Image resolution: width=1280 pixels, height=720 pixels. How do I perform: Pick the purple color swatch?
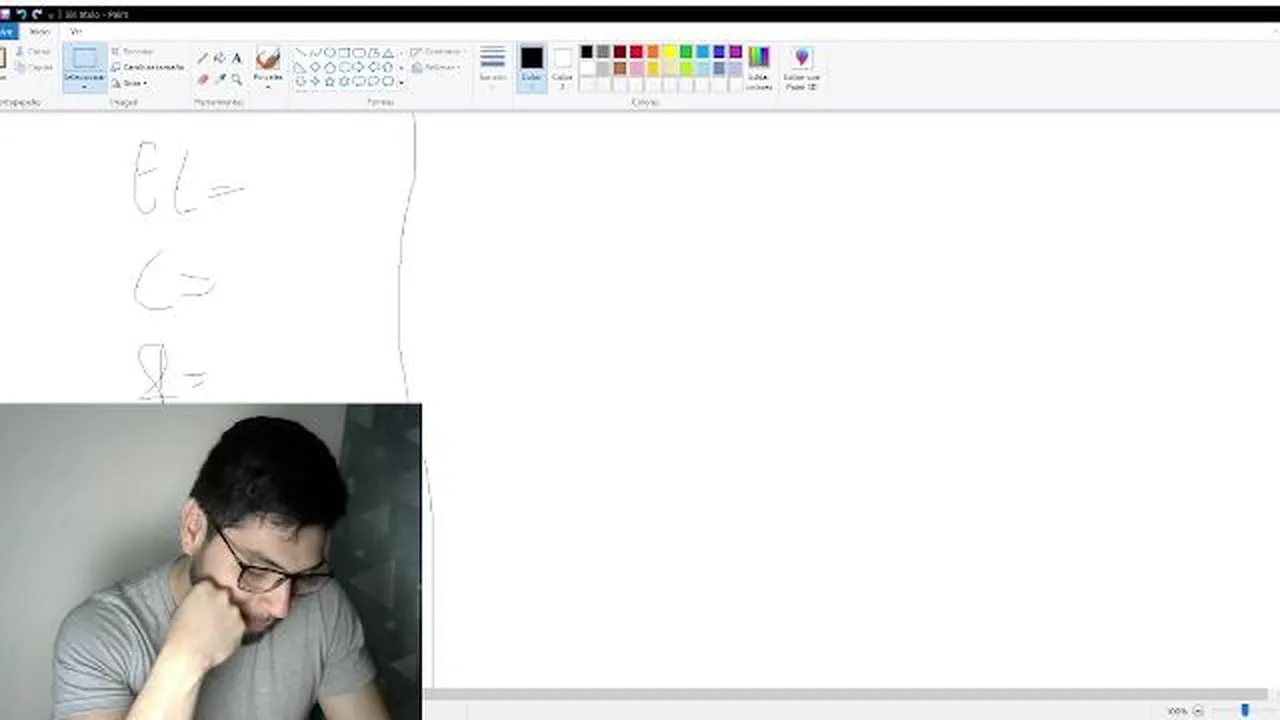click(735, 52)
